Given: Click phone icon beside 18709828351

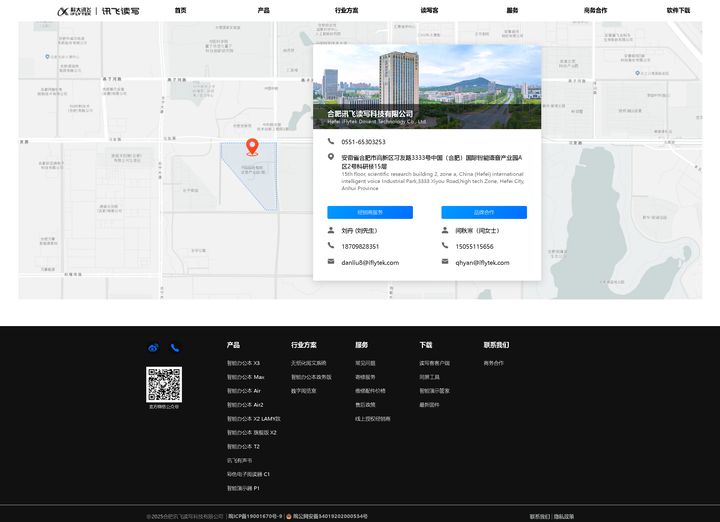Looking at the screenshot, I should tap(331, 246).
